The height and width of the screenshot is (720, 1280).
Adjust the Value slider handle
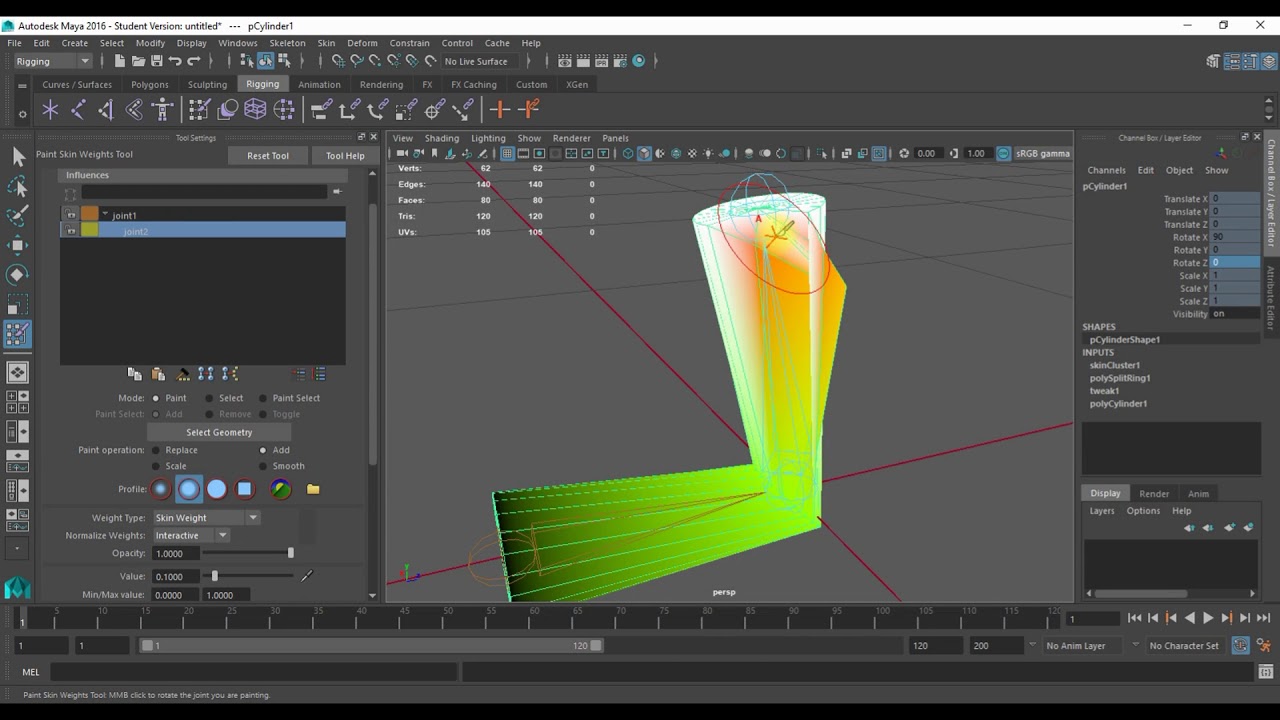coord(214,576)
